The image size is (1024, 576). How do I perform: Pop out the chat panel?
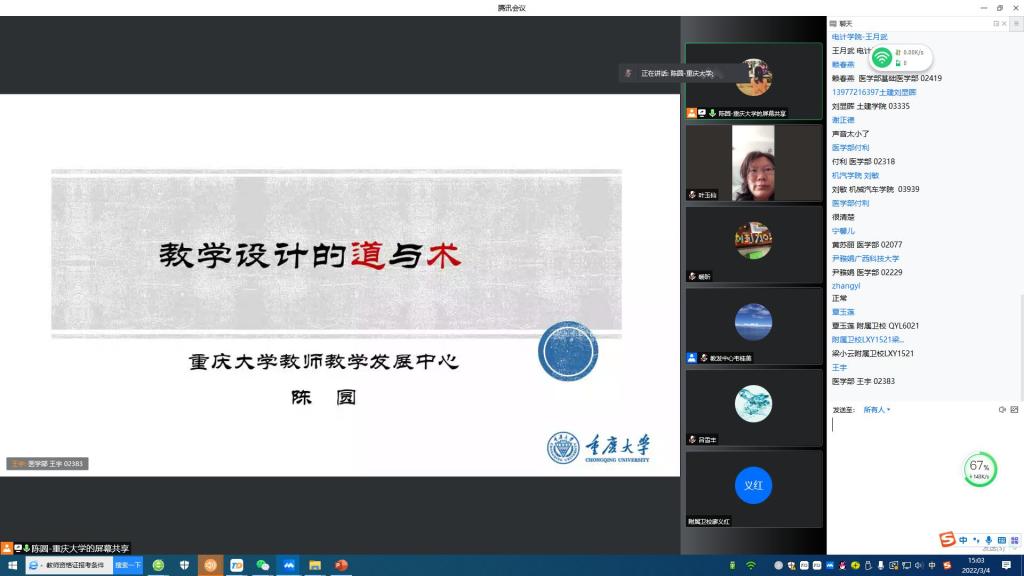(x=996, y=24)
